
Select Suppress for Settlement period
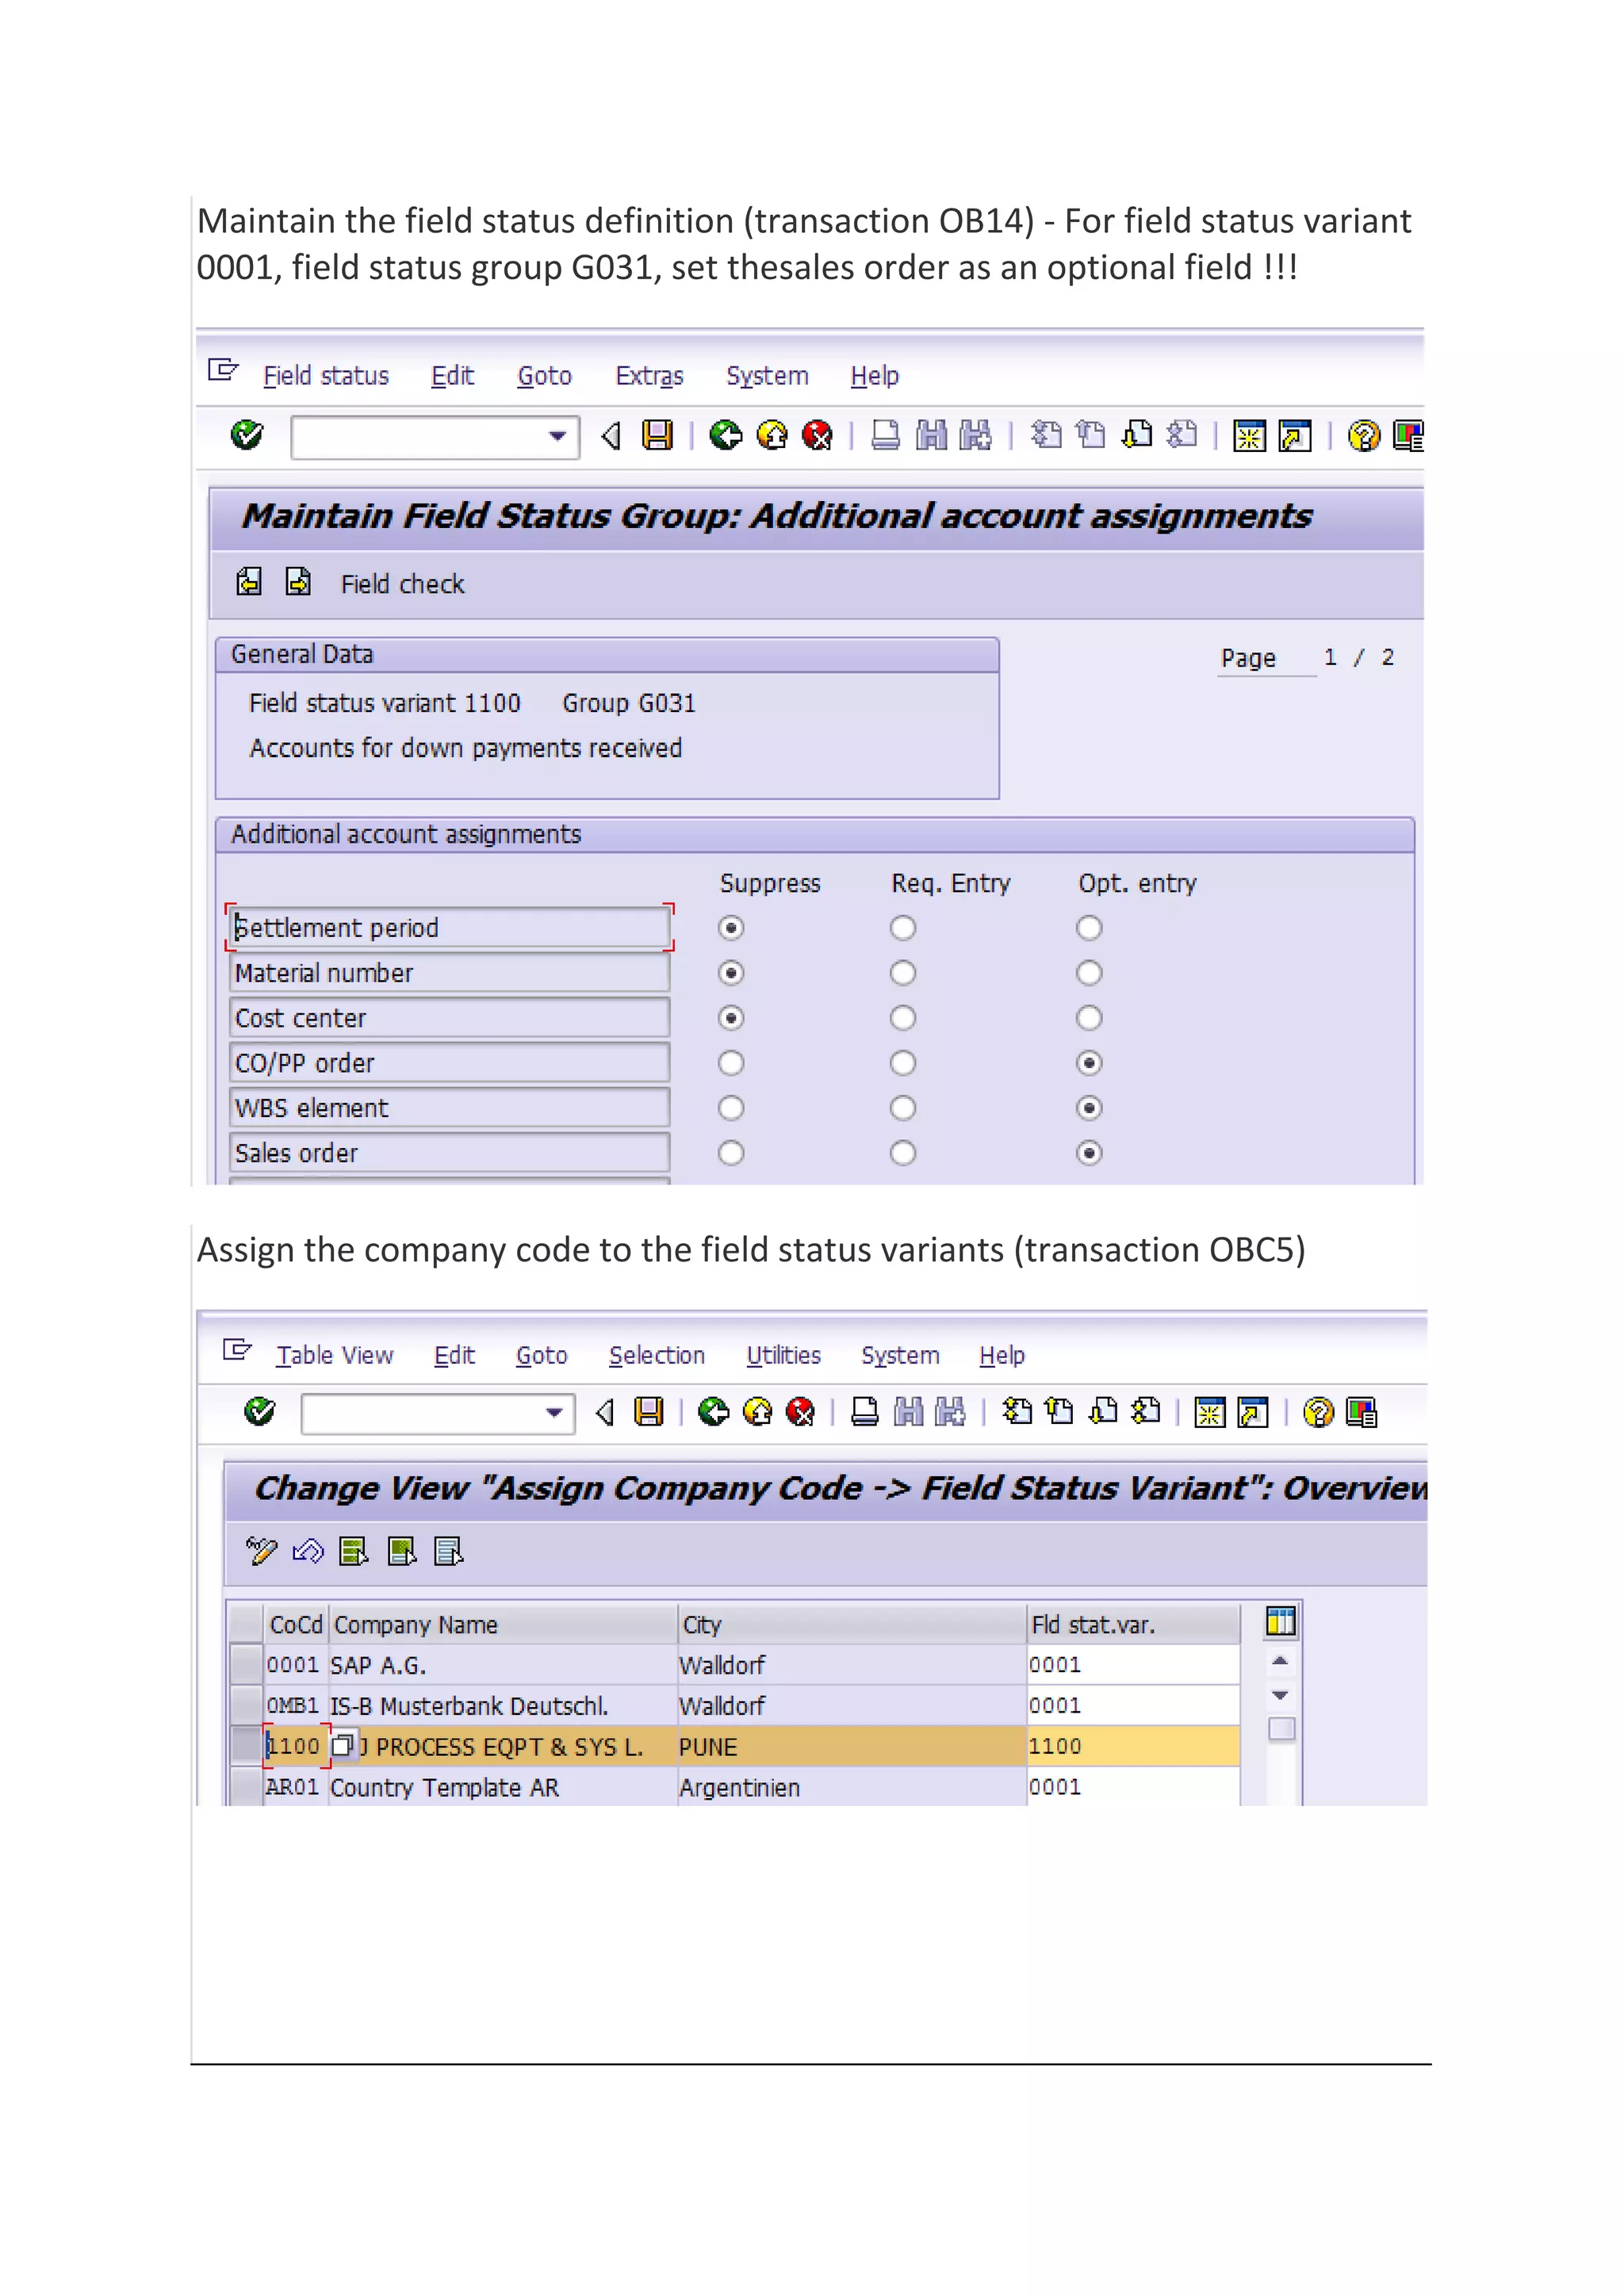(731, 928)
